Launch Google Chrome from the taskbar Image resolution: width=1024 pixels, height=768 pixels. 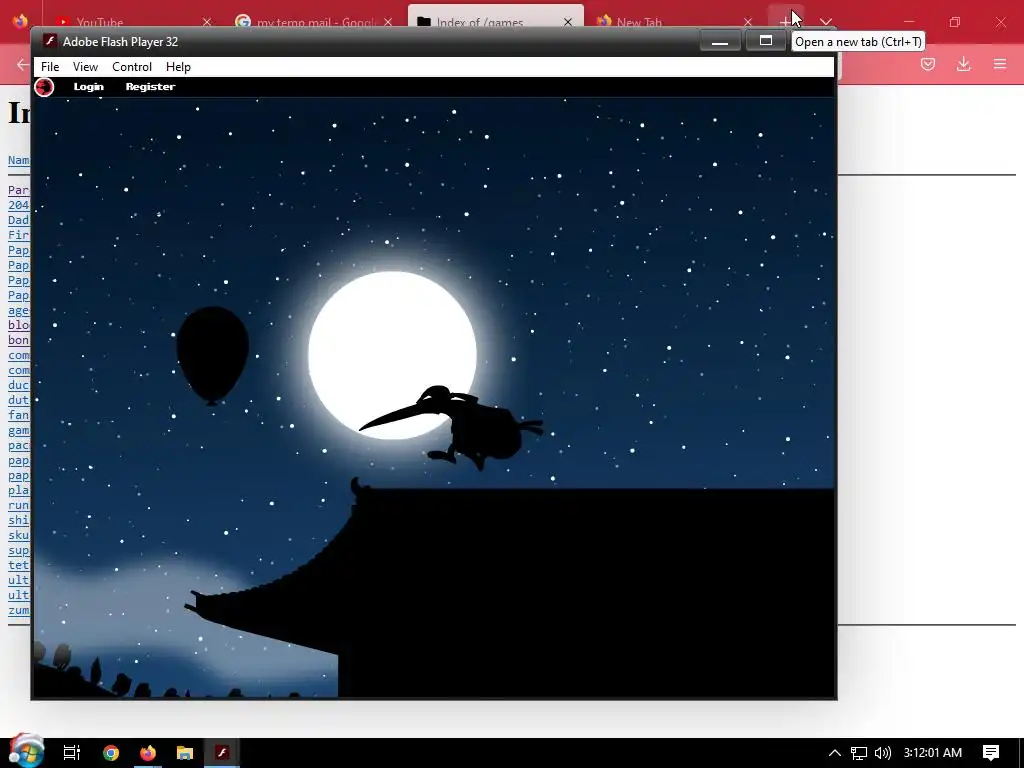[111, 753]
